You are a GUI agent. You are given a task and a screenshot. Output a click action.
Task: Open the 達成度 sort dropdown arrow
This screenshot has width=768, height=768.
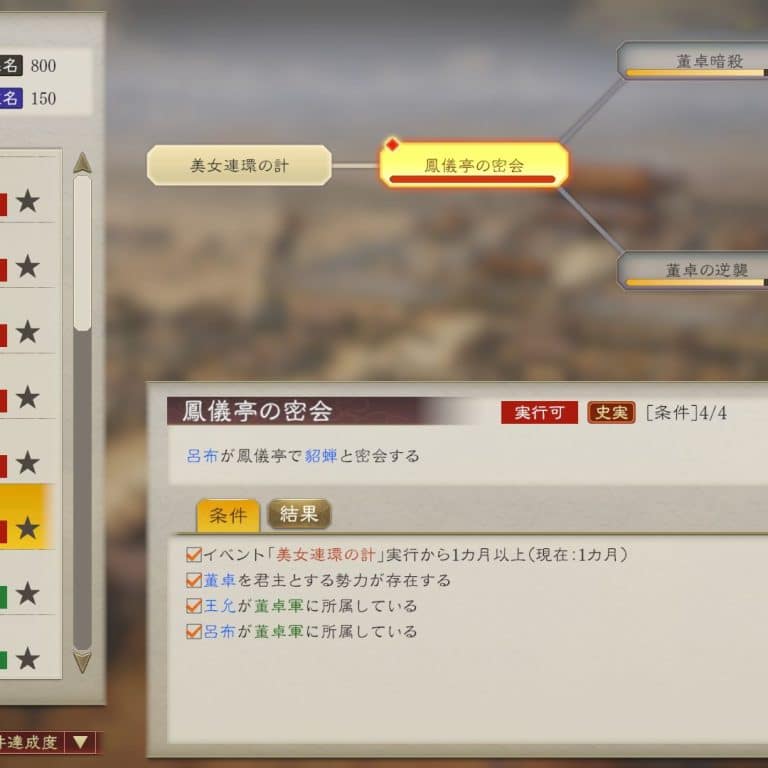[81, 742]
